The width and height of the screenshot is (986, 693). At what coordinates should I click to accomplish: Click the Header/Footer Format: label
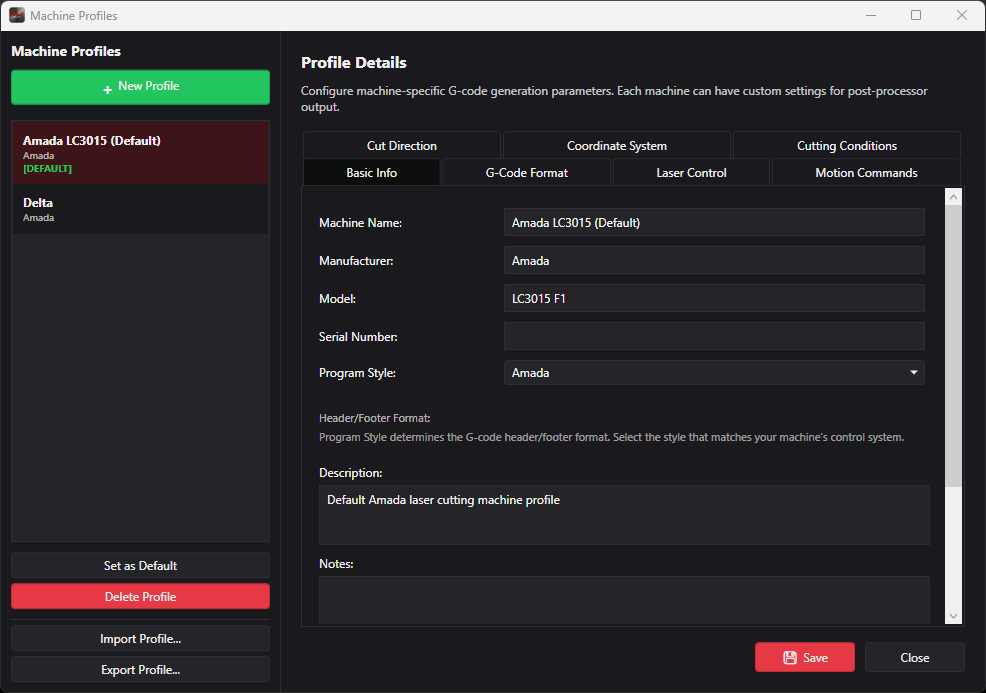(374, 418)
